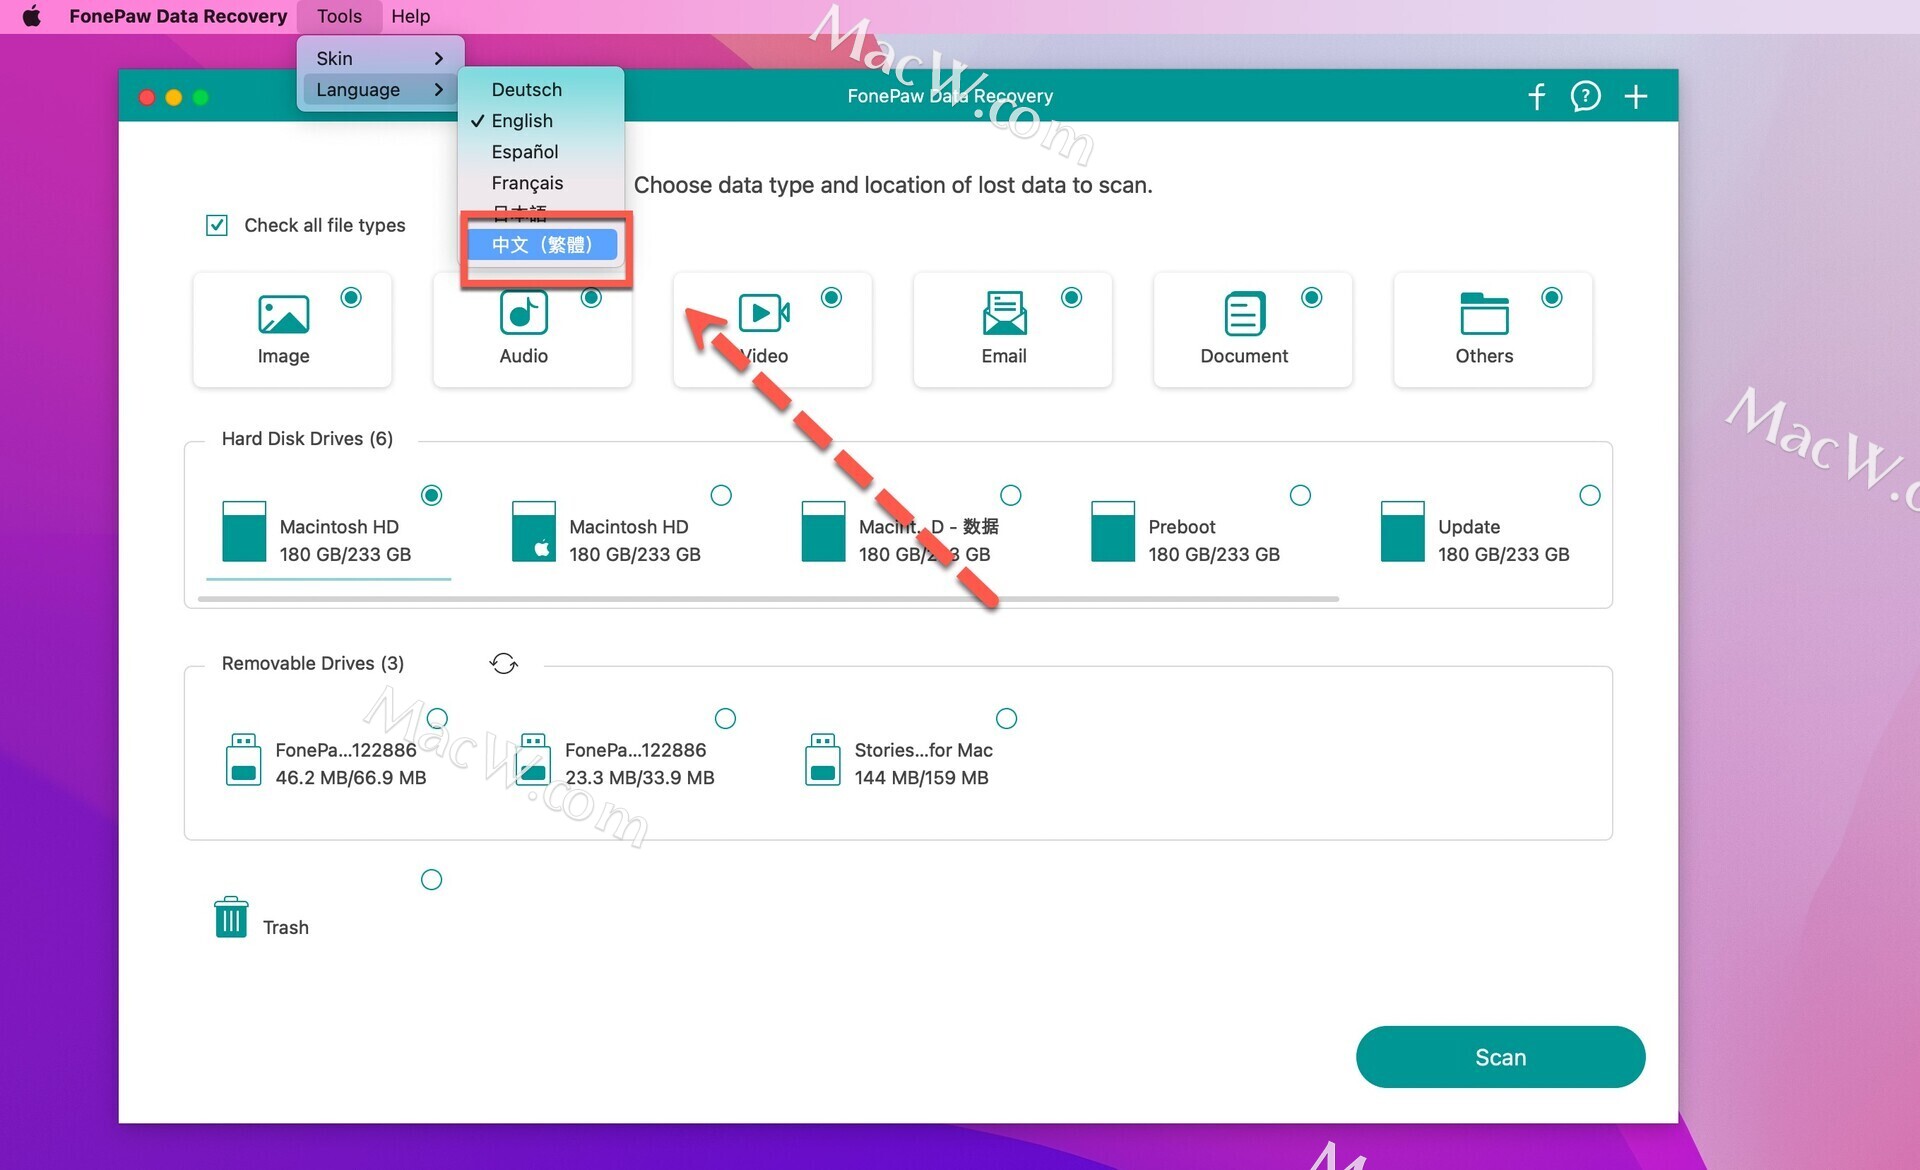Click the Stories...for Mac USB drive icon
The image size is (1920, 1170).
[822, 759]
